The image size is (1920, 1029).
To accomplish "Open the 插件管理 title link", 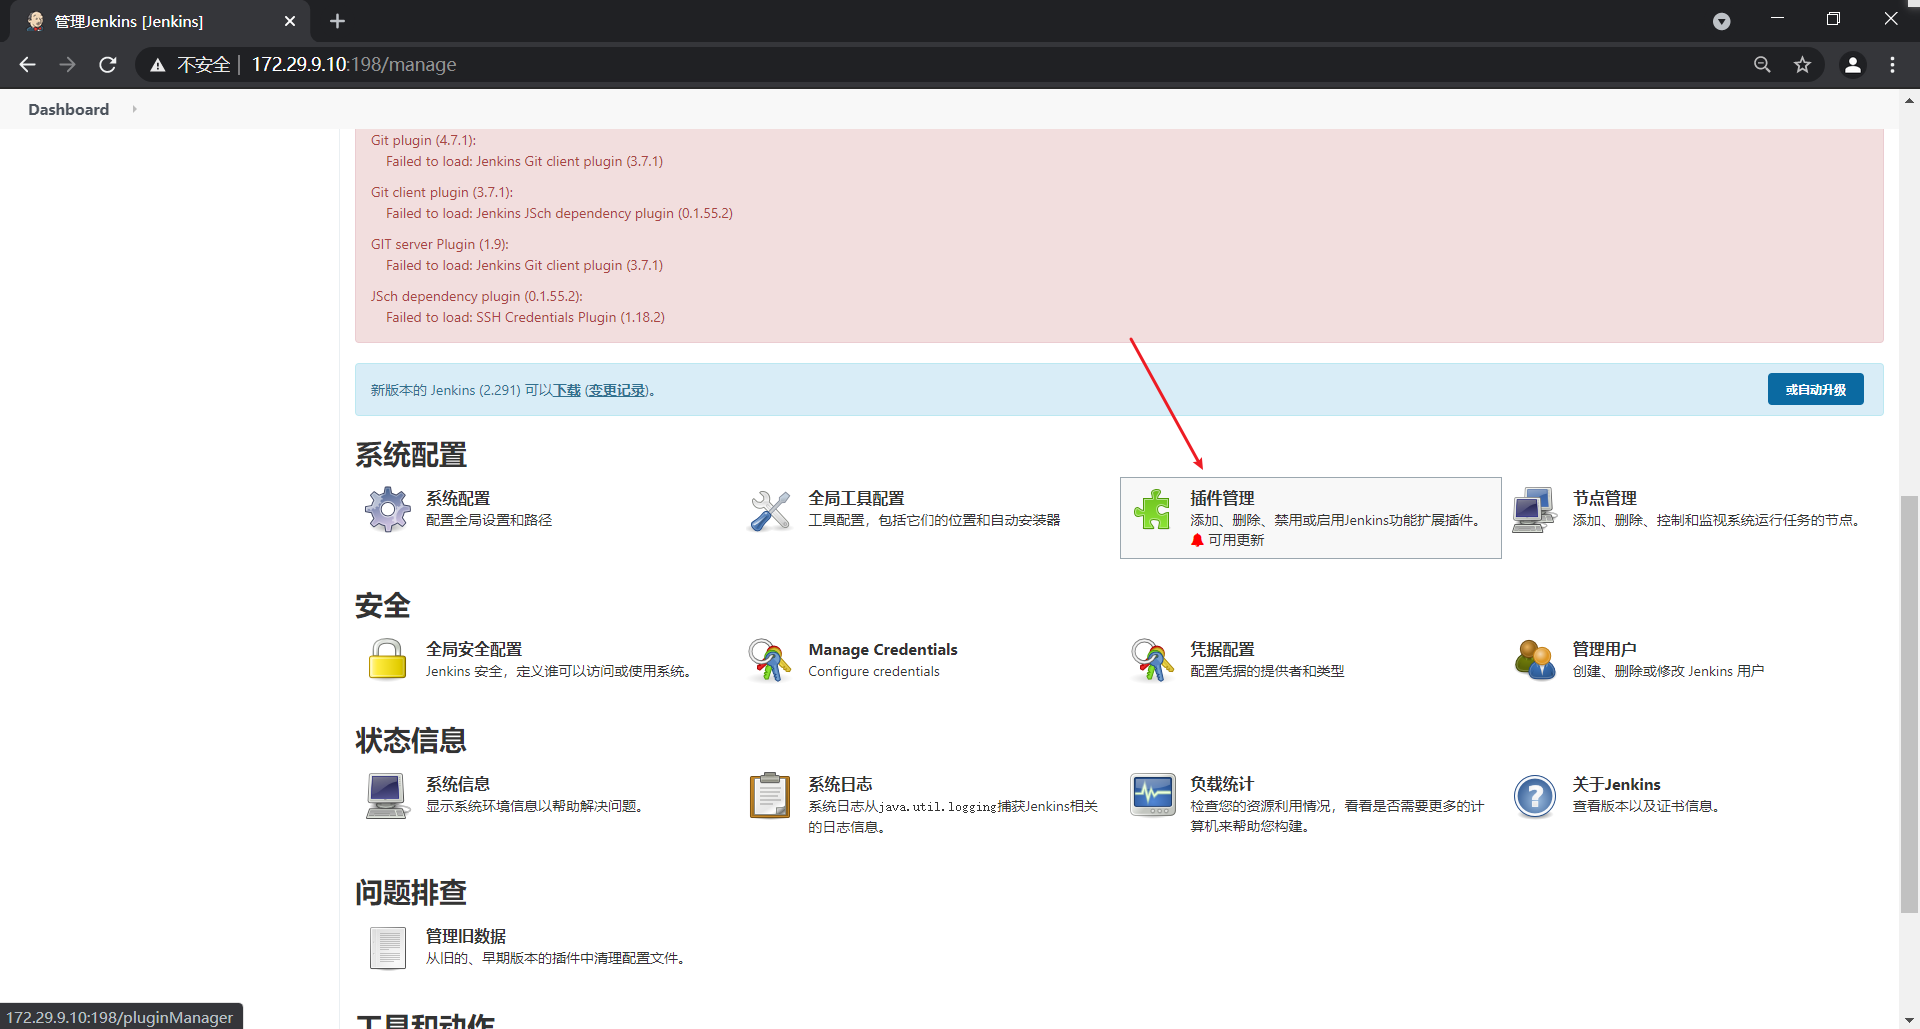I will pyautogui.click(x=1222, y=498).
